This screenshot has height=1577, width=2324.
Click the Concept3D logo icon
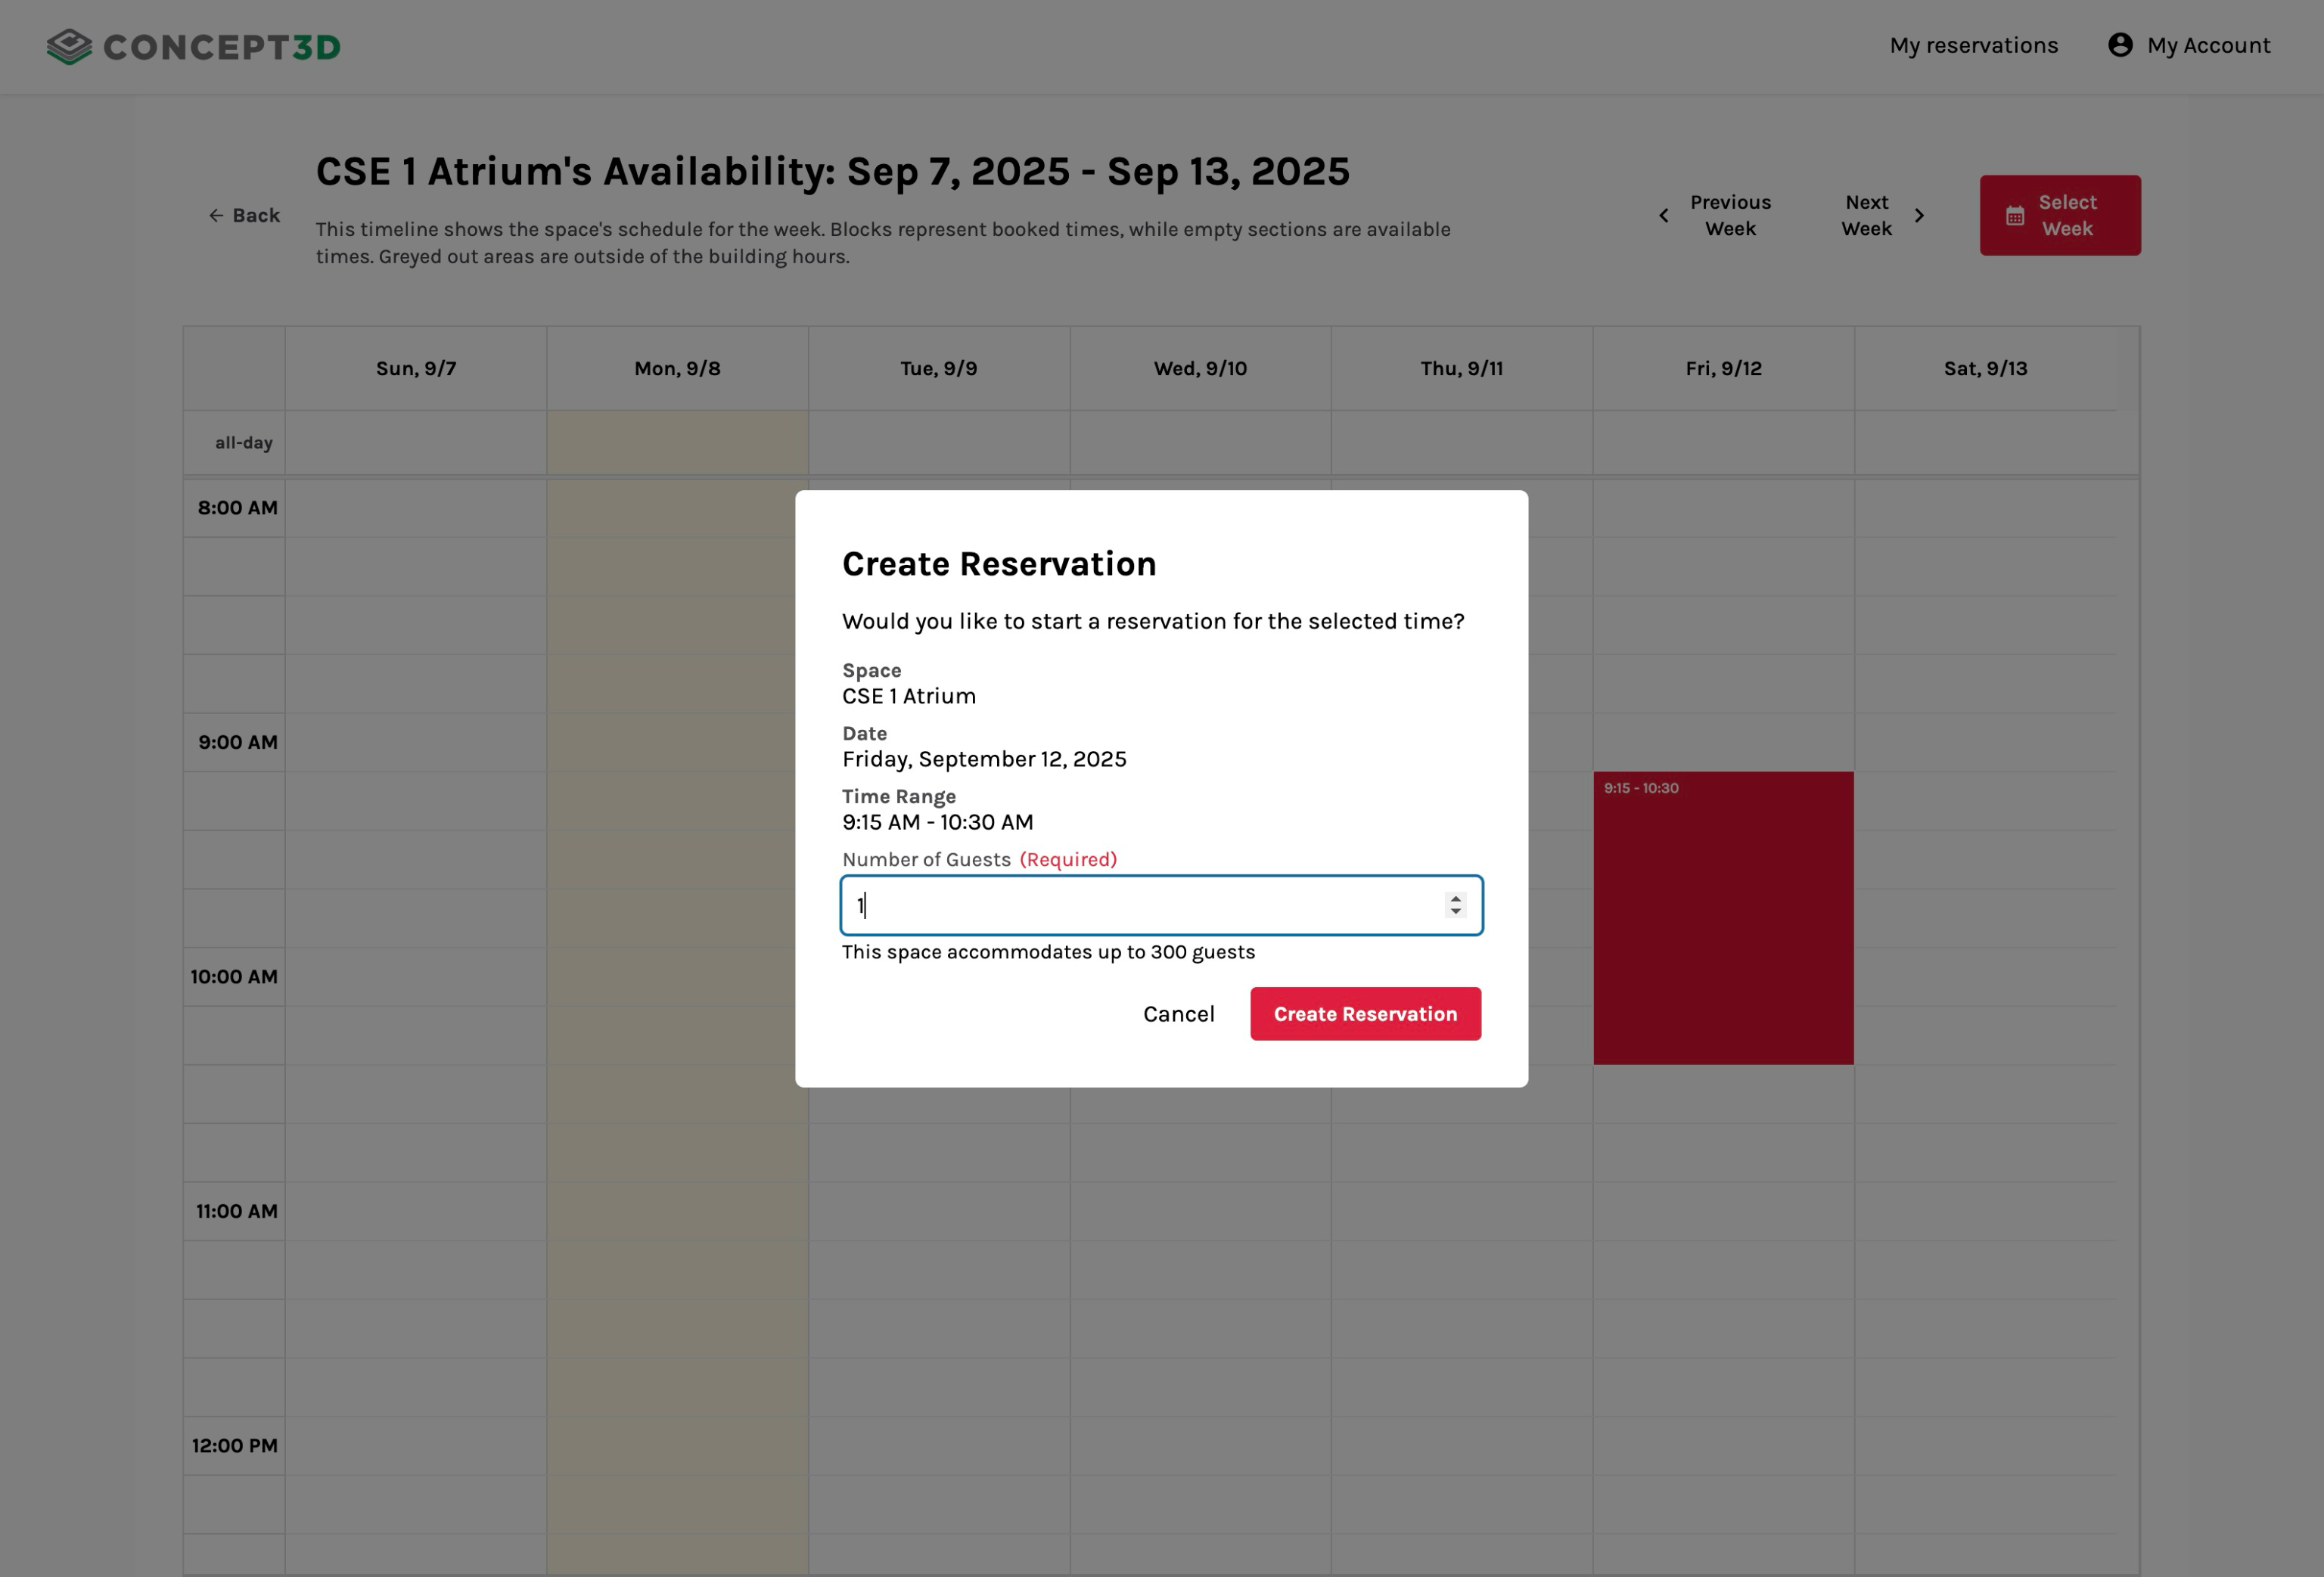click(x=68, y=46)
